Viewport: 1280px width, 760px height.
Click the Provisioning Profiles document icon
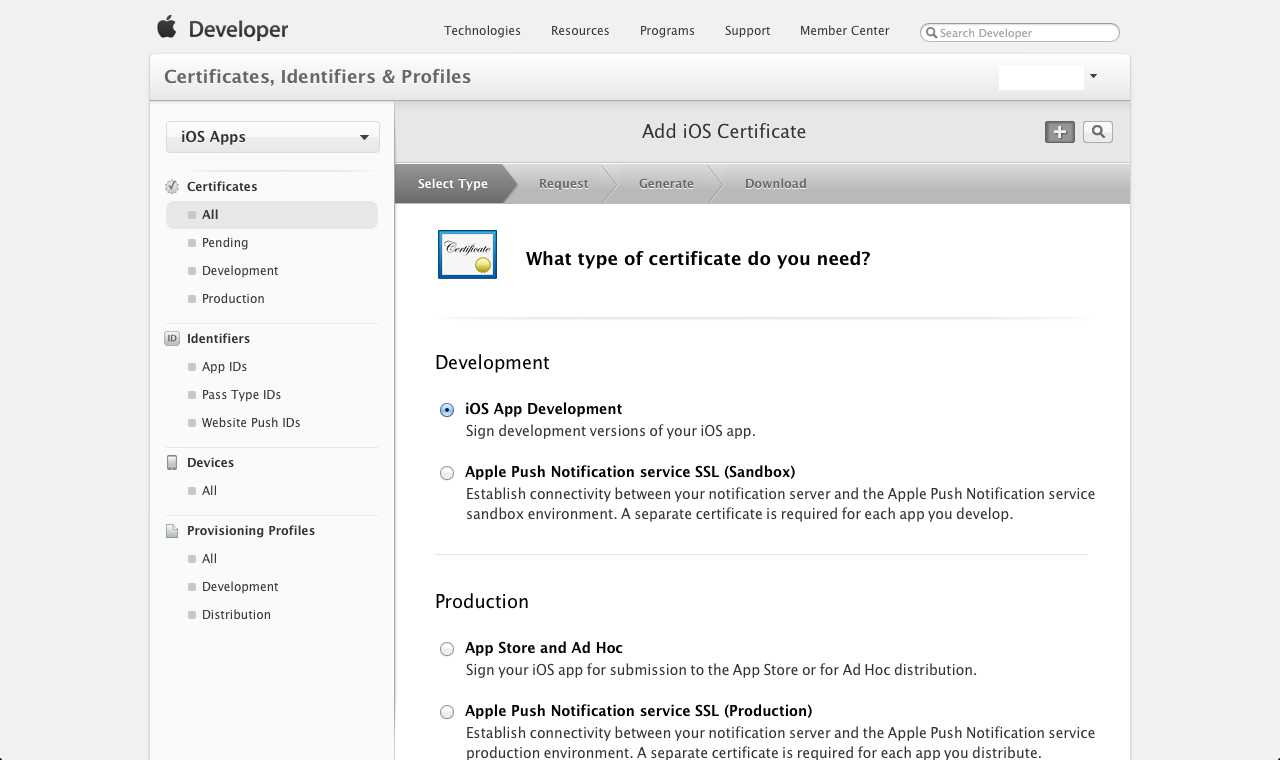172,531
